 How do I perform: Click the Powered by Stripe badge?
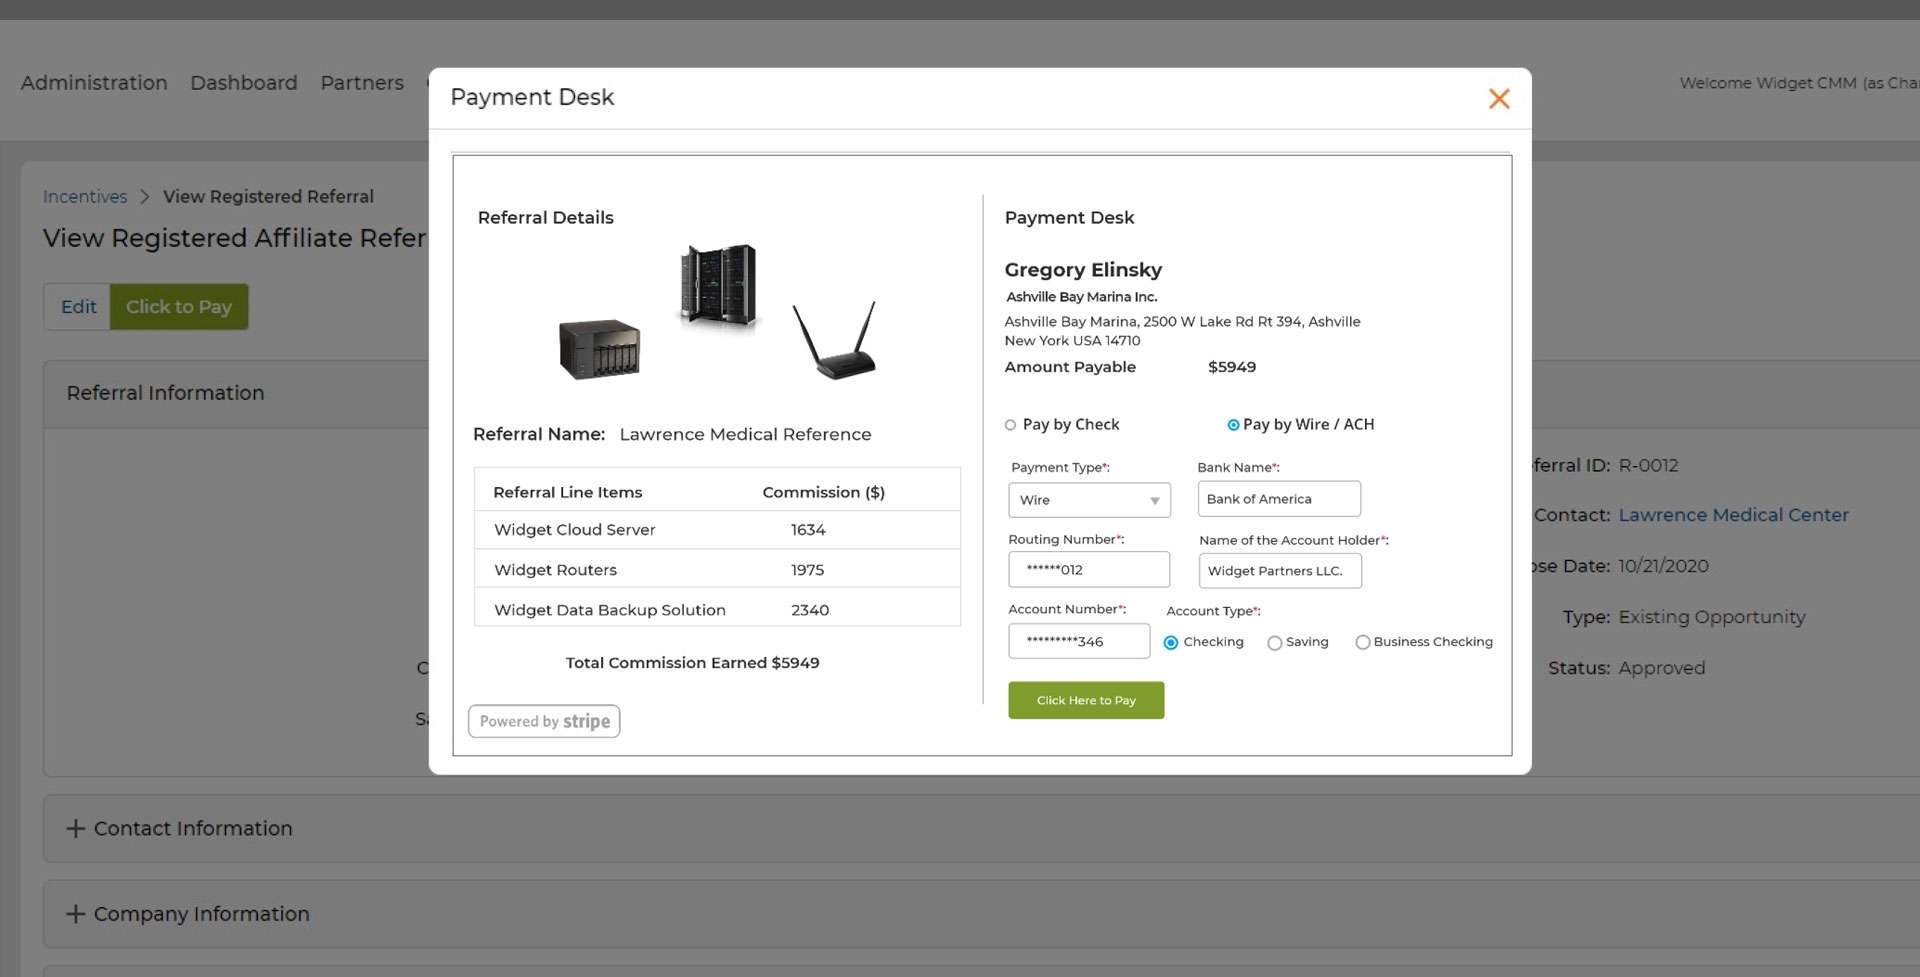[x=543, y=720]
